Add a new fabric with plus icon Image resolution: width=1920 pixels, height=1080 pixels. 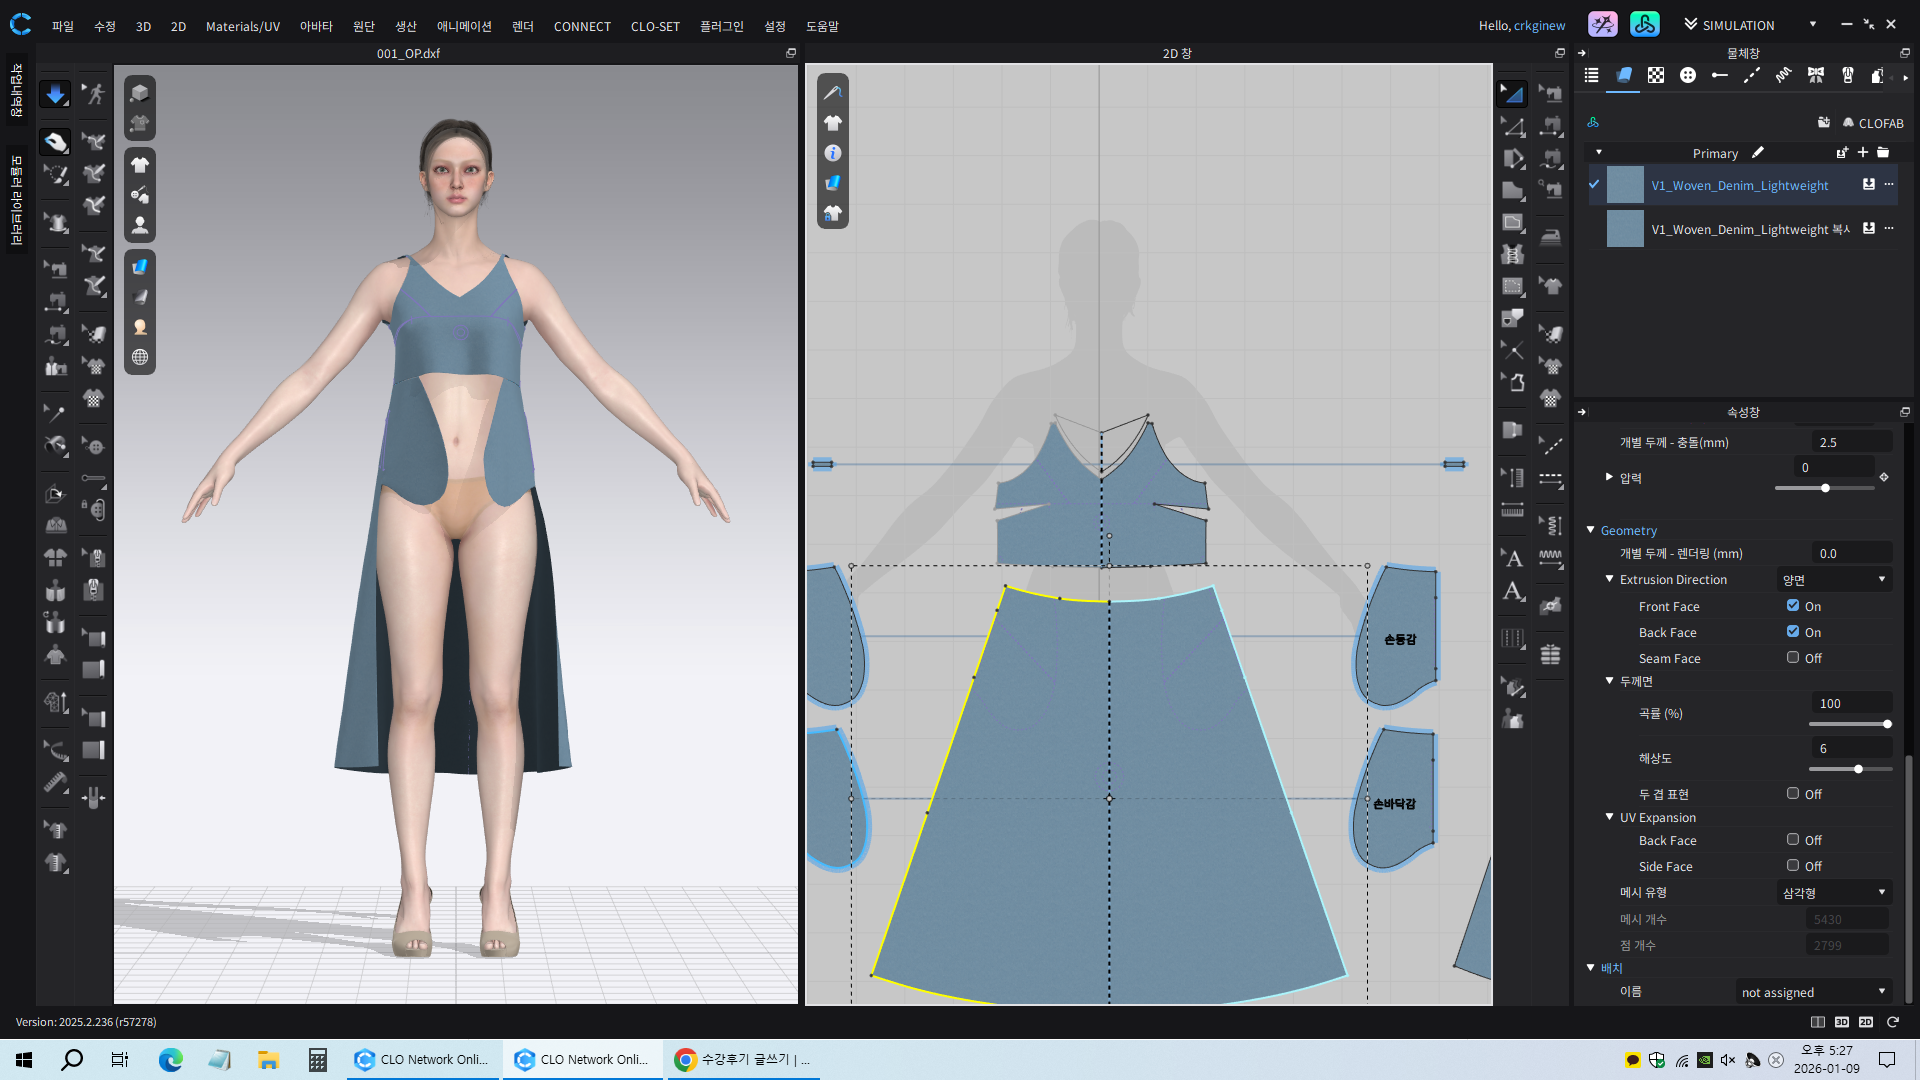[x=1862, y=153]
